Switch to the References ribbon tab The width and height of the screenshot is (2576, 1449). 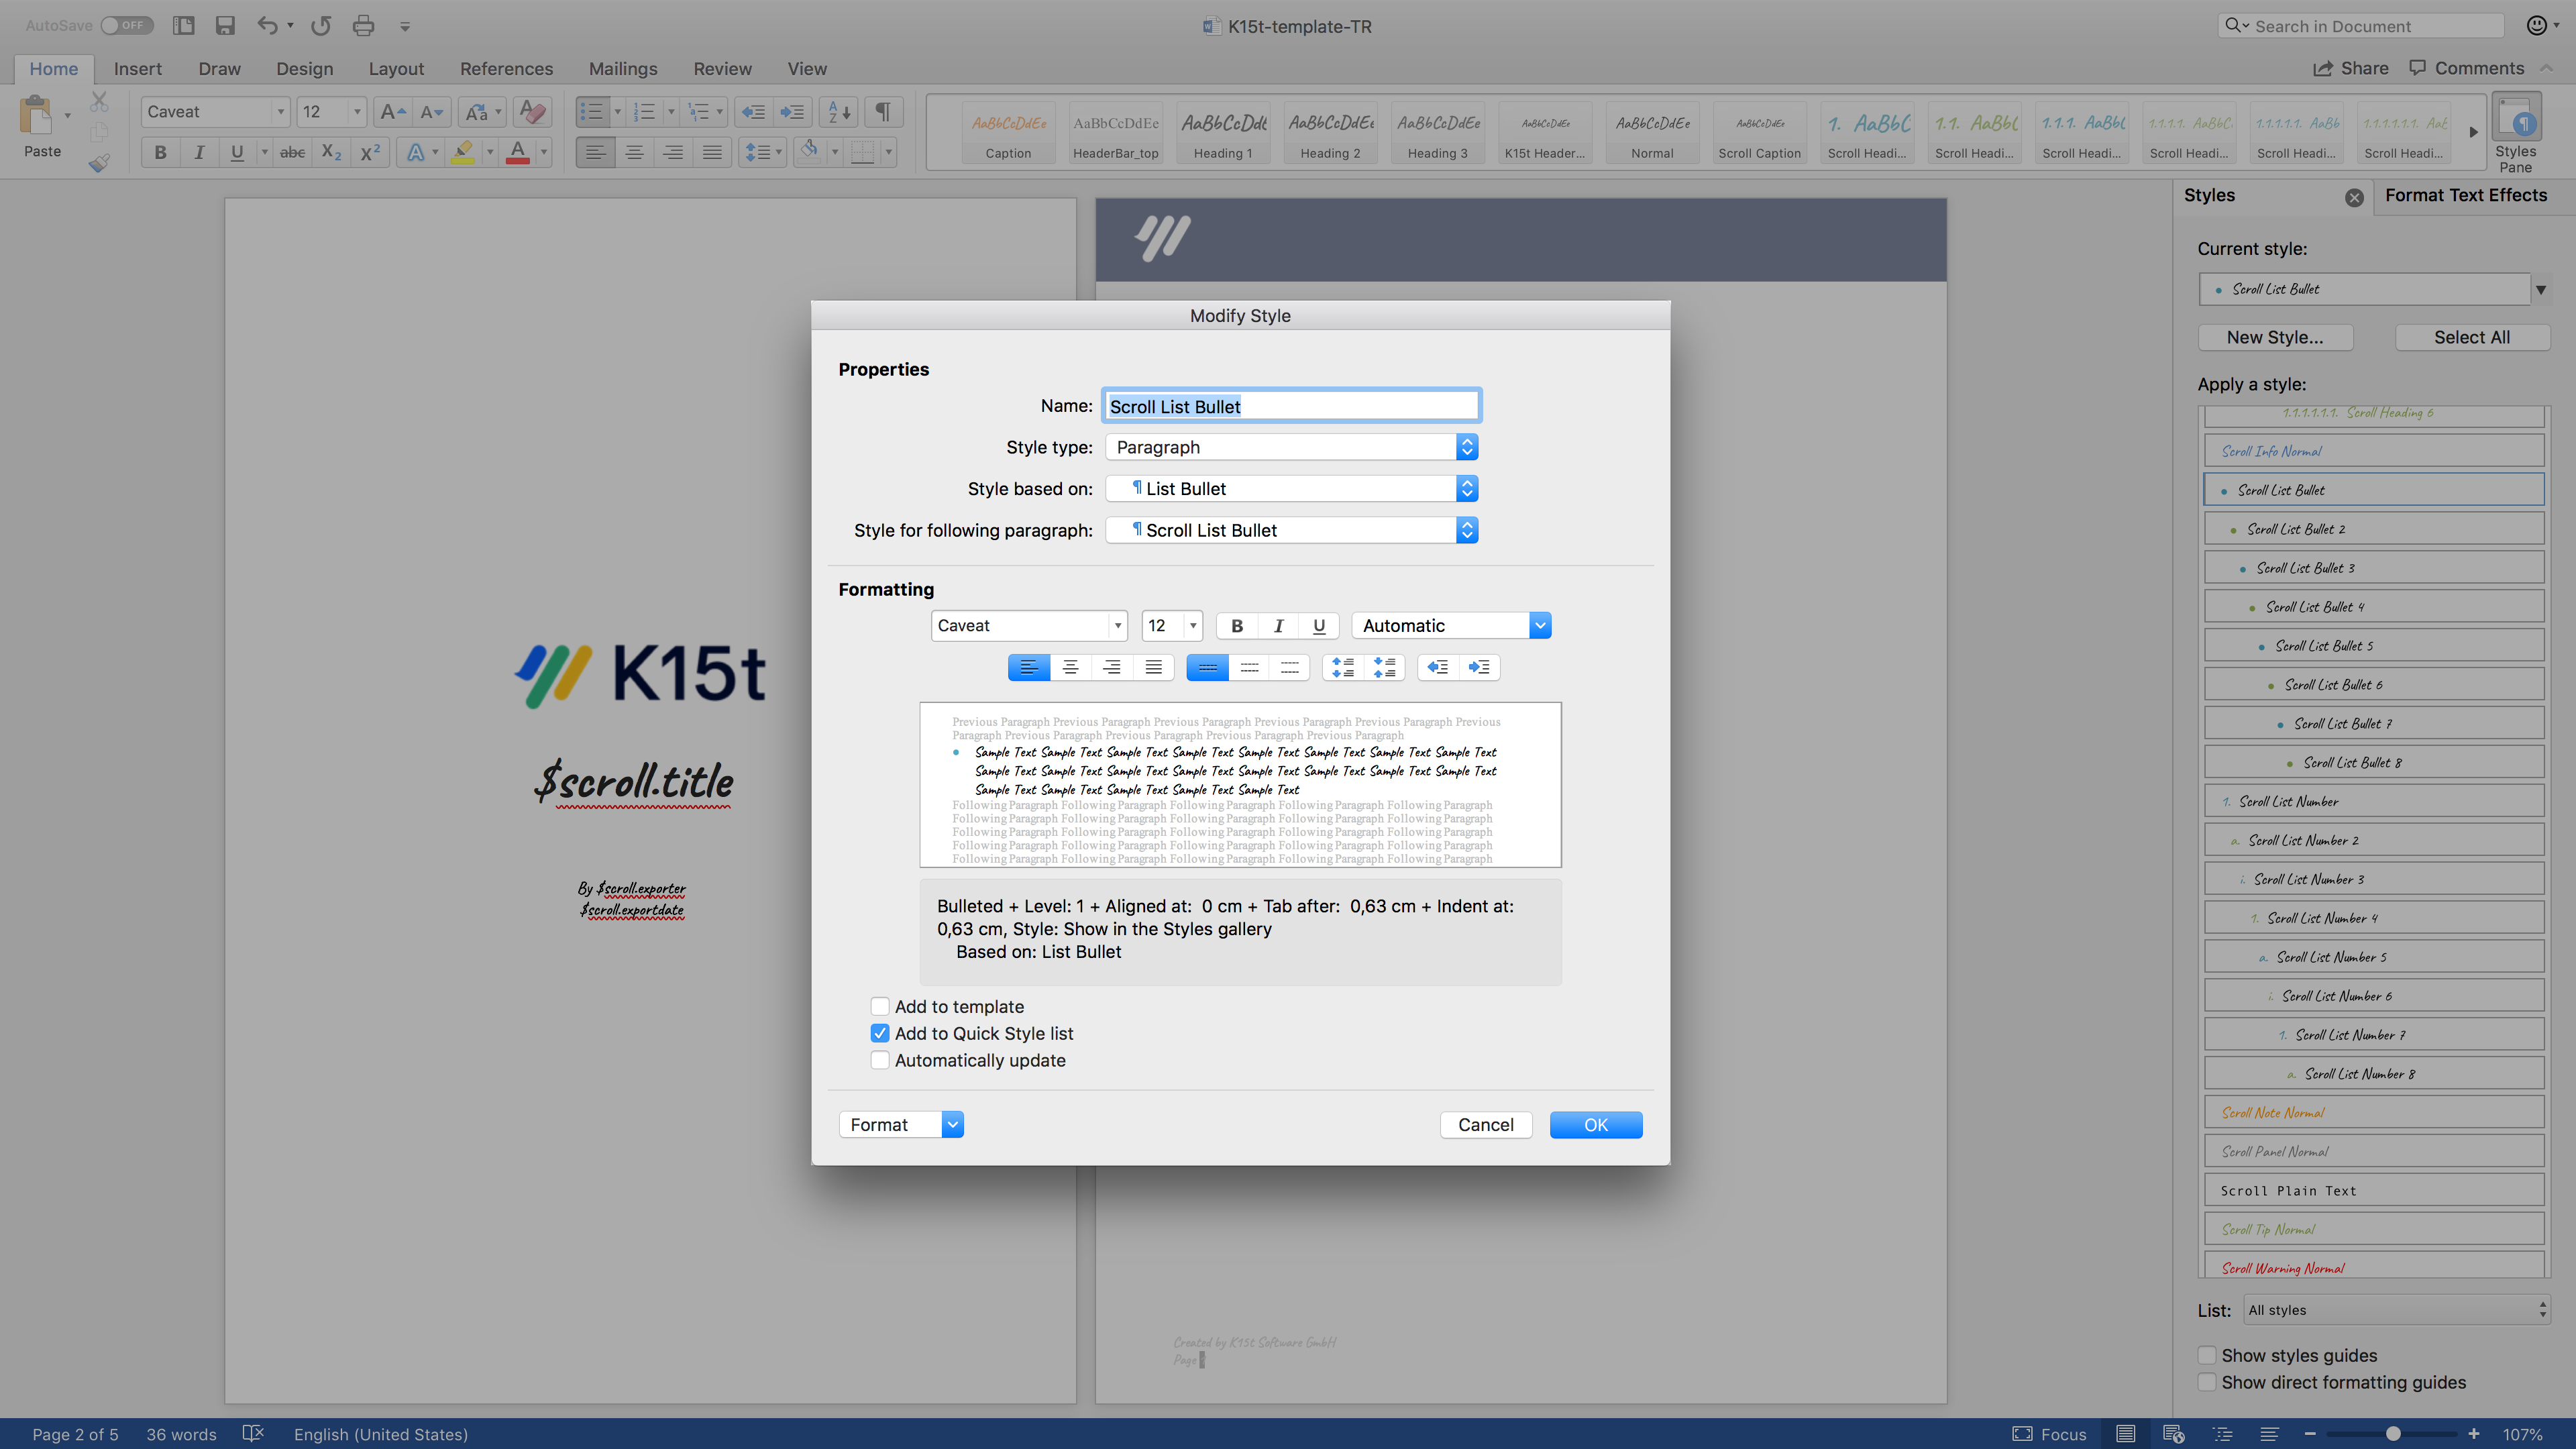(x=506, y=69)
